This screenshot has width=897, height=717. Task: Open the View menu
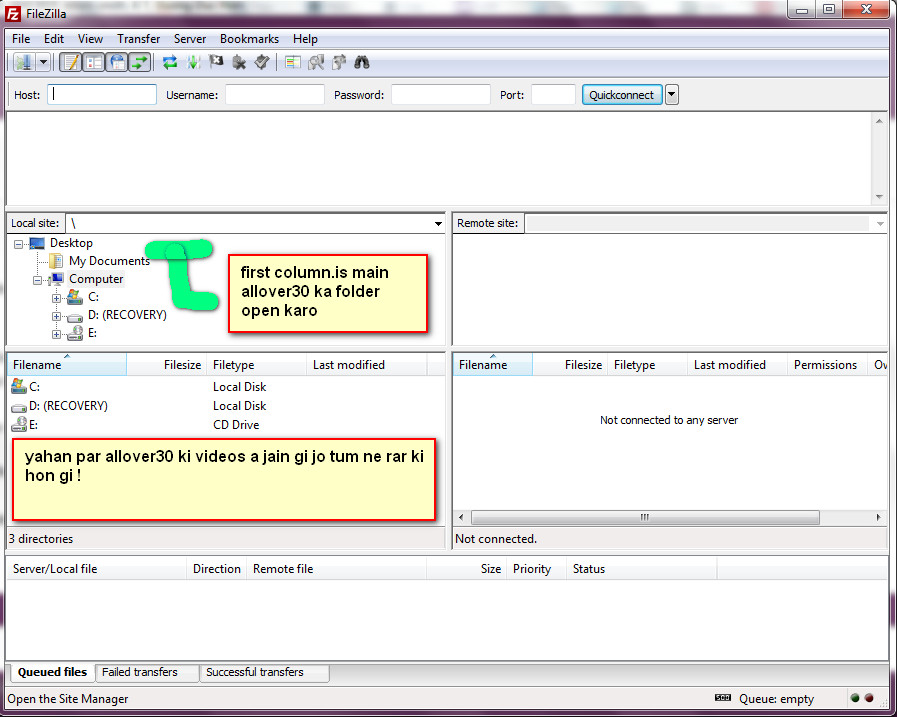click(90, 39)
